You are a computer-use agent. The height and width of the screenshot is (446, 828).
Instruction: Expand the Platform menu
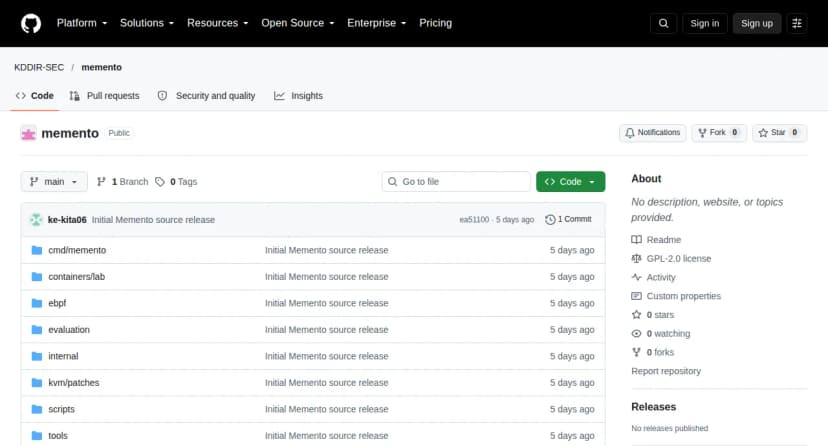(82, 23)
